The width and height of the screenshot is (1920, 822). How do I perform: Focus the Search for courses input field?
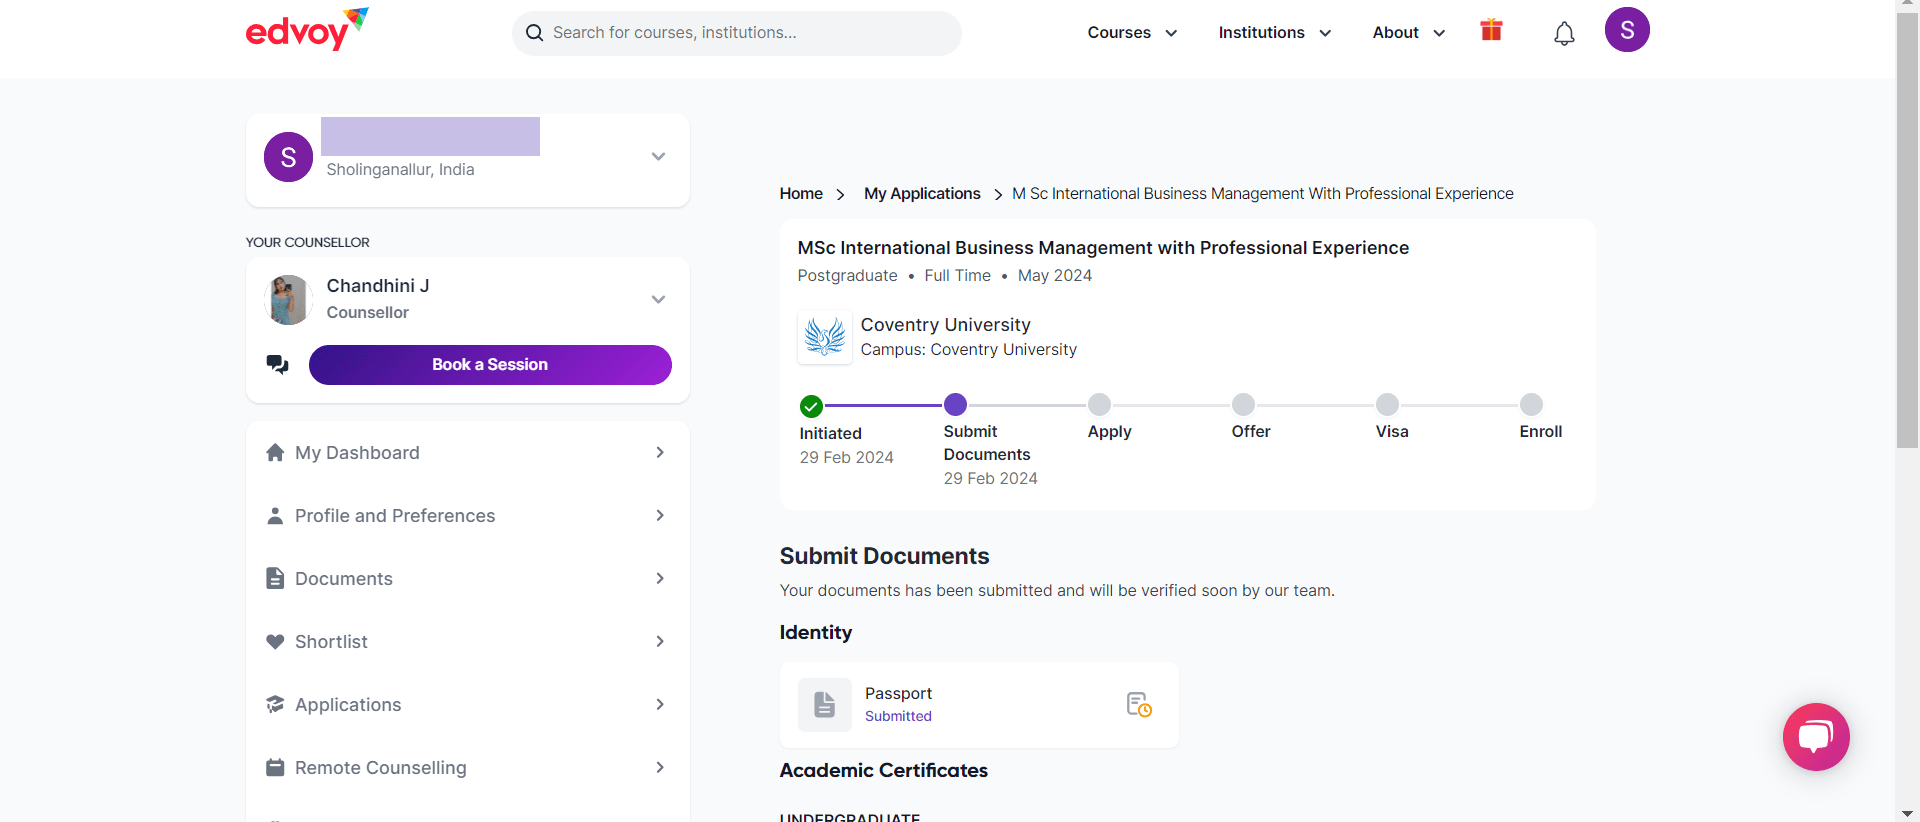pos(737,33)
